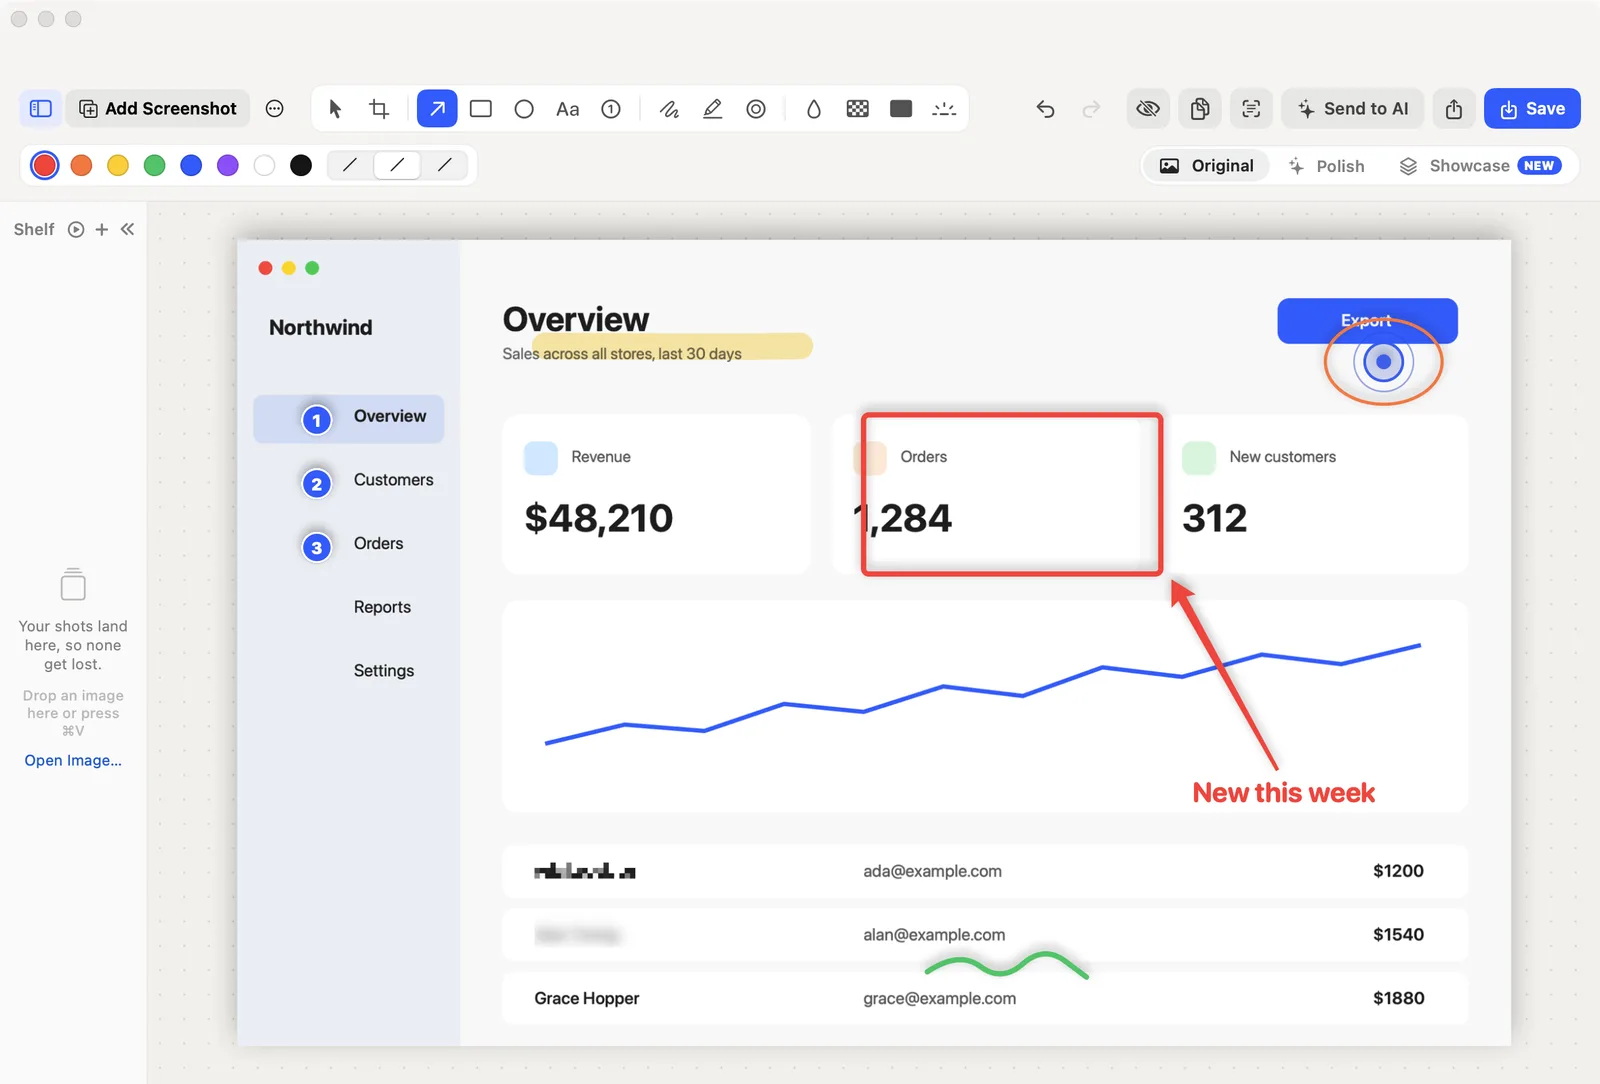Click Send to AI button

[x=1353, y=109]
